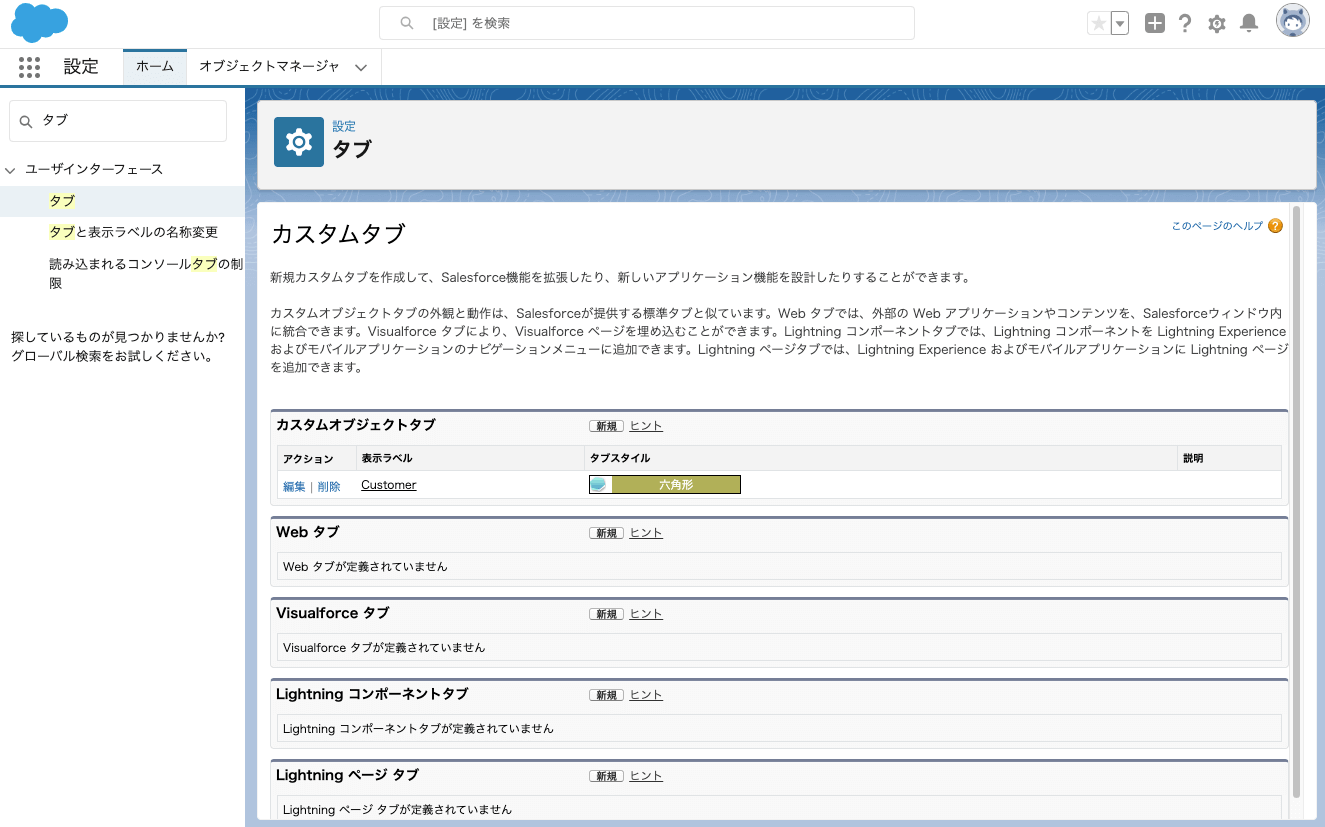The image size is (1325, 827).
Task: Click 新規 for Lightning コンポーネントタブ
Action: tap(606, 695)
